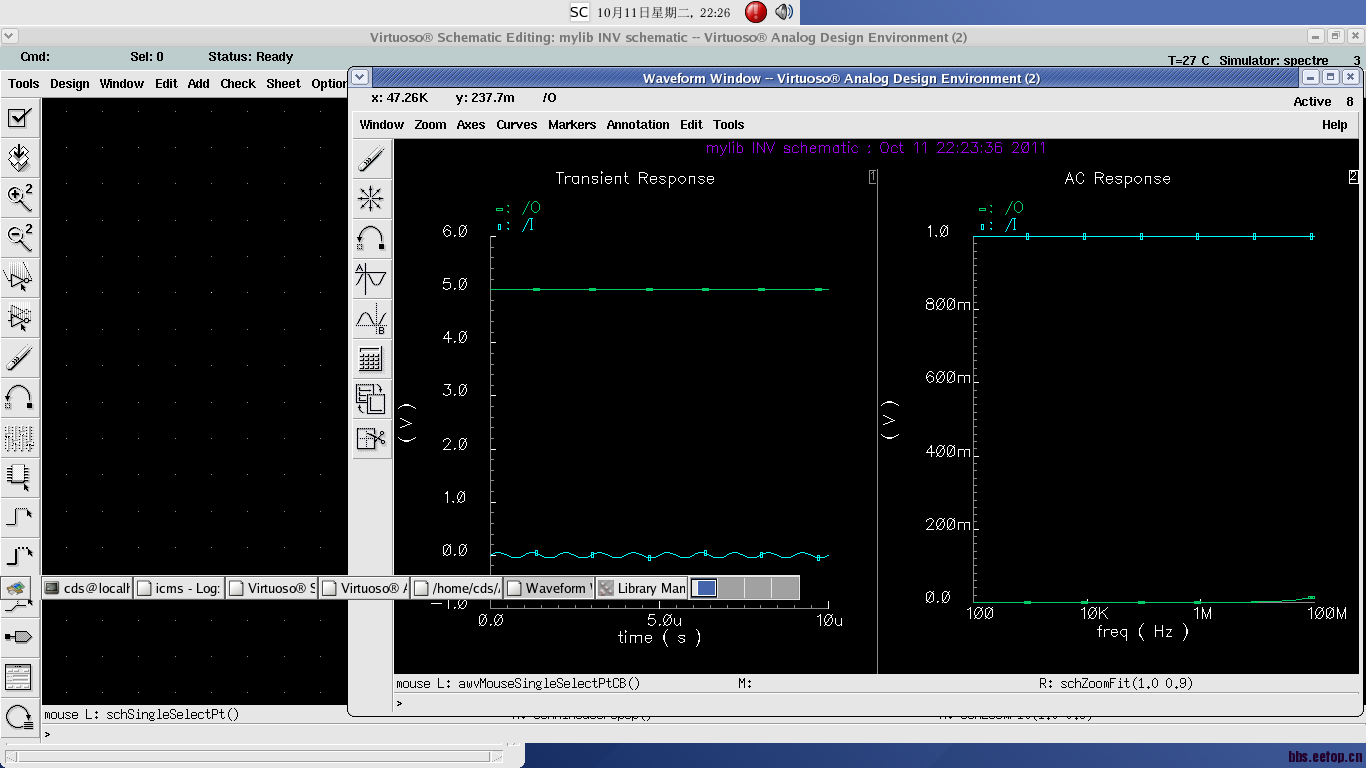Viewport: 1366px width, 768px height.
Task: Click the crosshair marker B icon
Action: coord(371,319)
